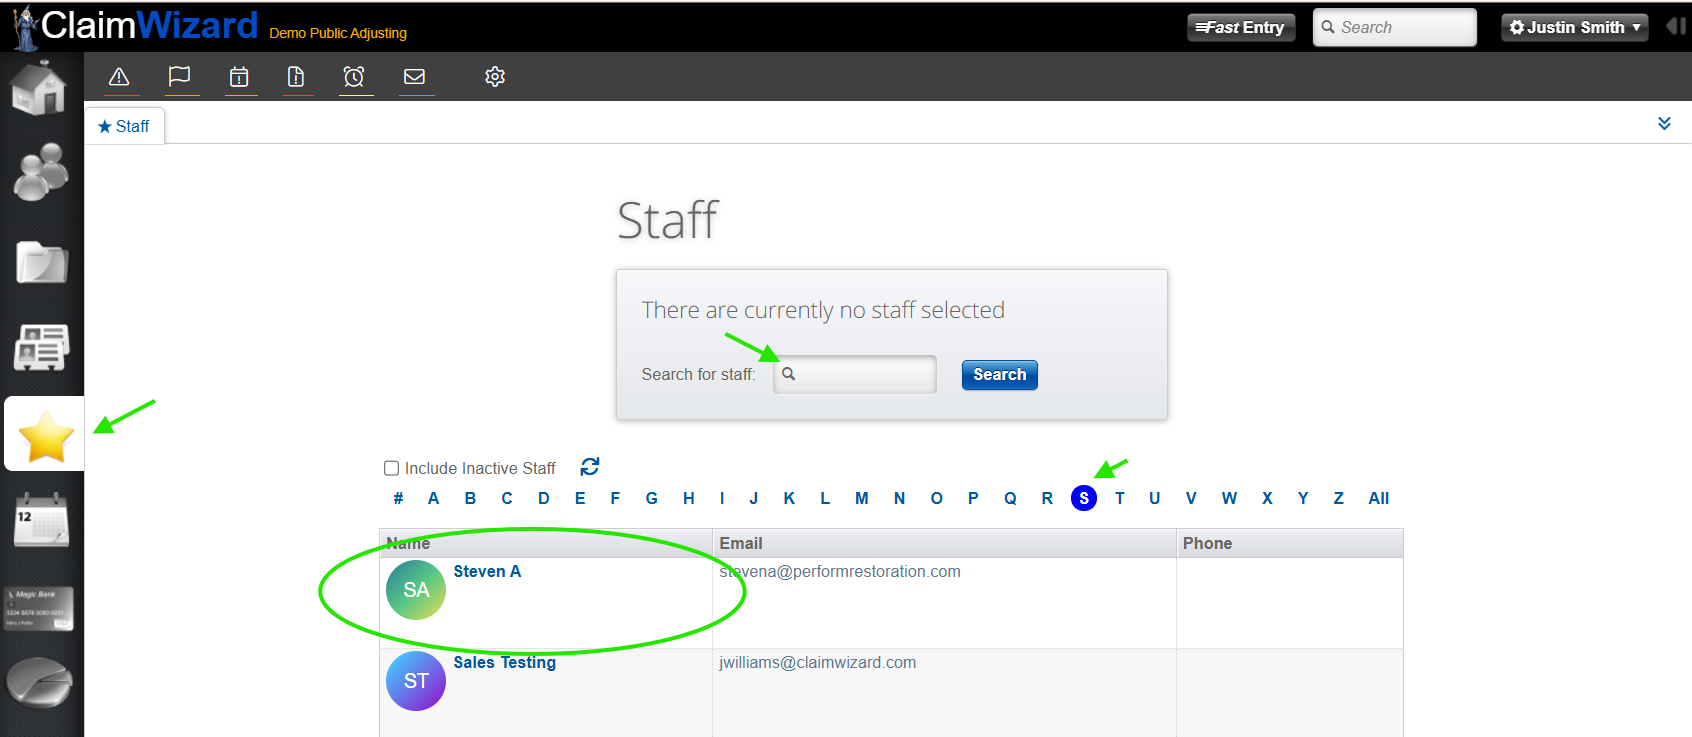Click the flag icon in toolbar

(179, 77)
